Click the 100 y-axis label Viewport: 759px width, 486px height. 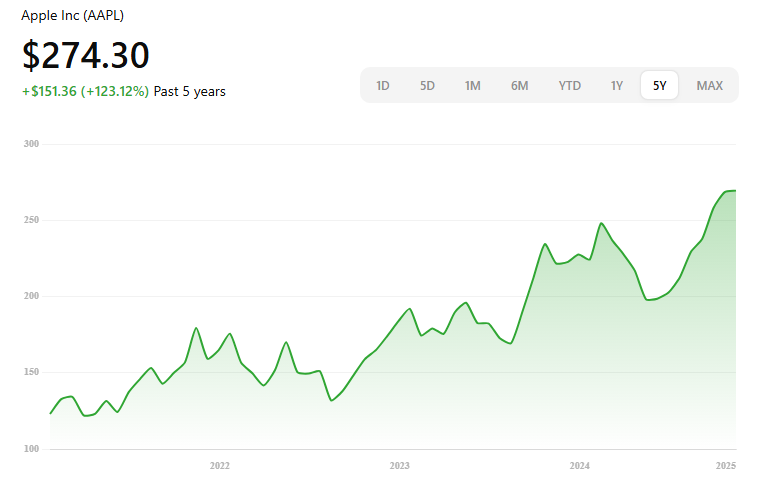click(31, 449)
